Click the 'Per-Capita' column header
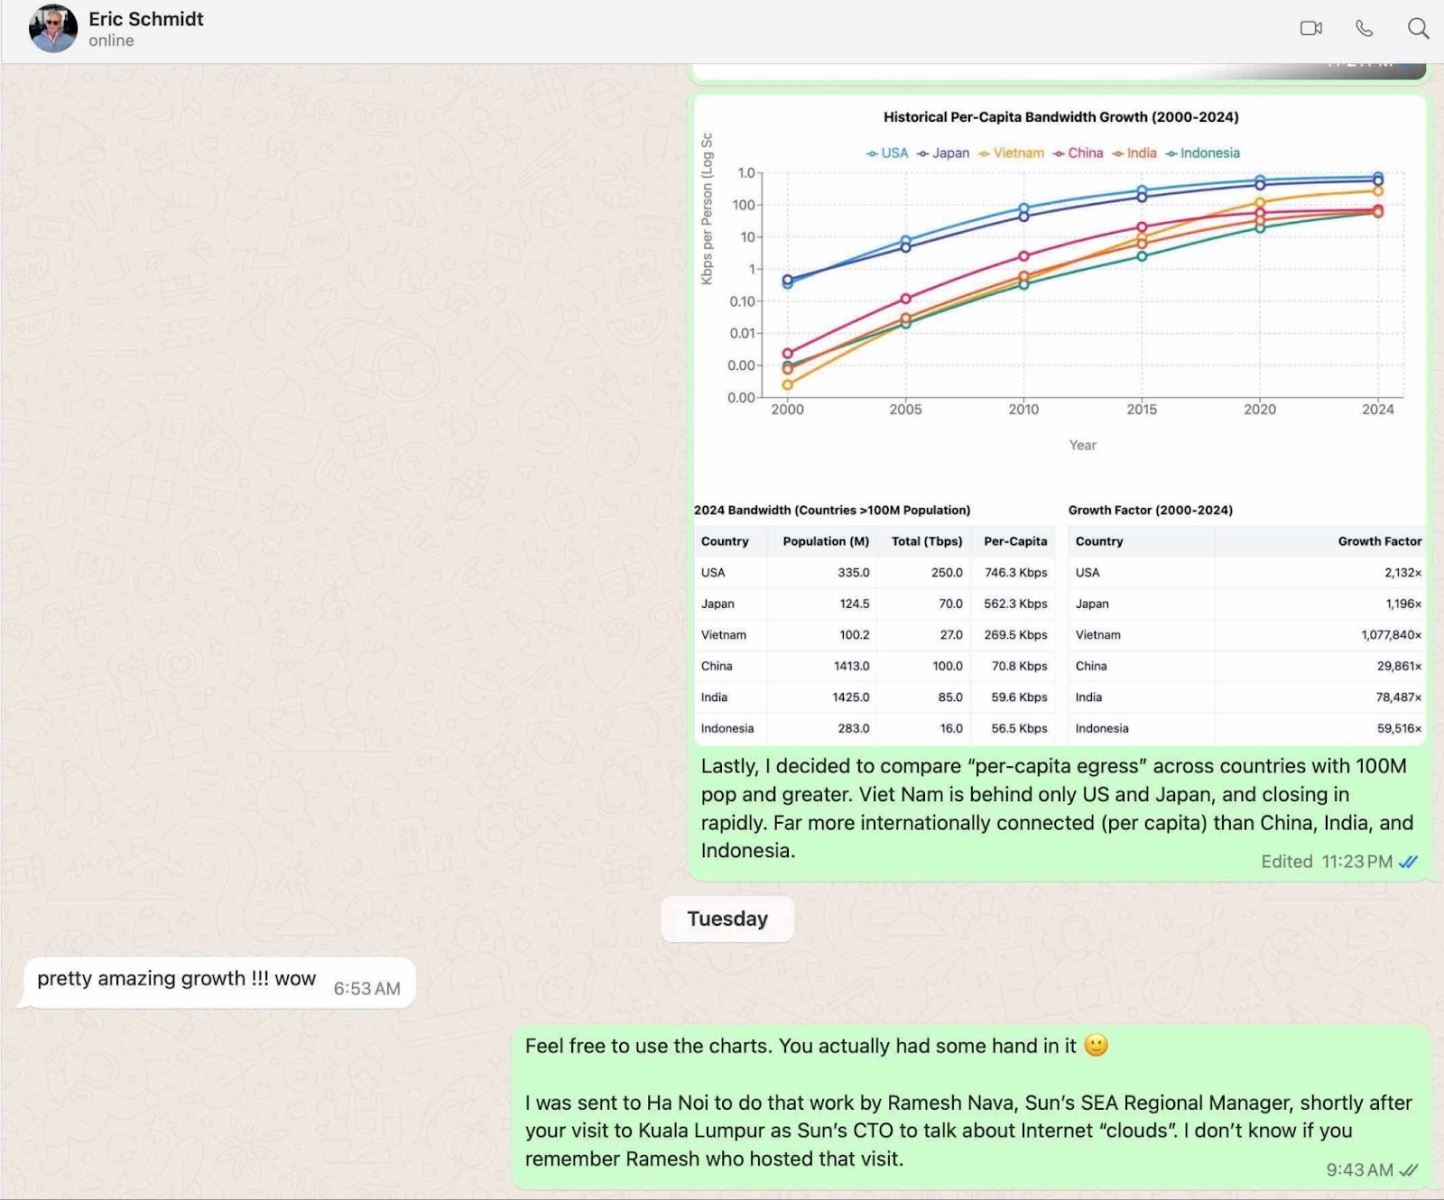 pos(1015,541)
